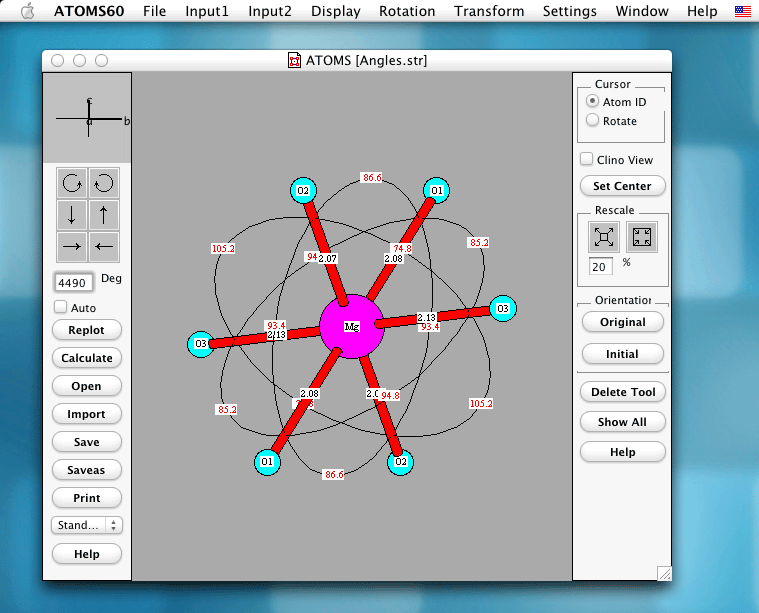The image size is (759, 613).
Task: Toggle the Auto checkbox
Action: click(61, 308)
